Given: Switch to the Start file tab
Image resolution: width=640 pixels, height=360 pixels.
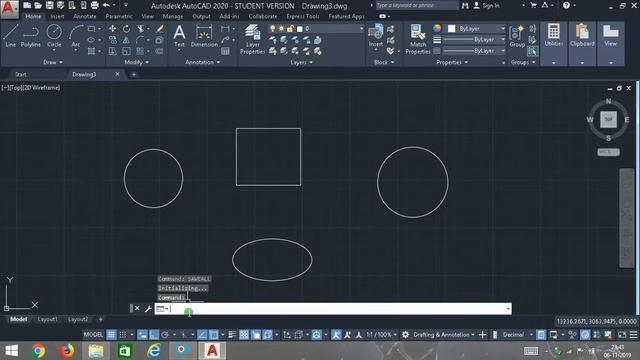Looking at the screenshot, I should tap(21, 74).
